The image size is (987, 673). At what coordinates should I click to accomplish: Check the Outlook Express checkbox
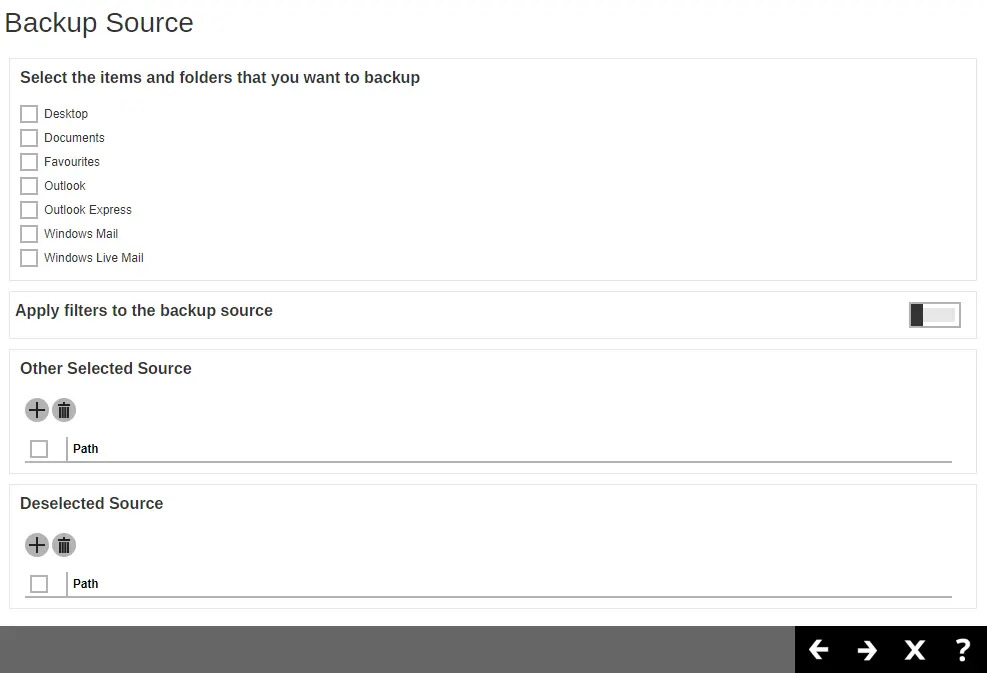29,210
